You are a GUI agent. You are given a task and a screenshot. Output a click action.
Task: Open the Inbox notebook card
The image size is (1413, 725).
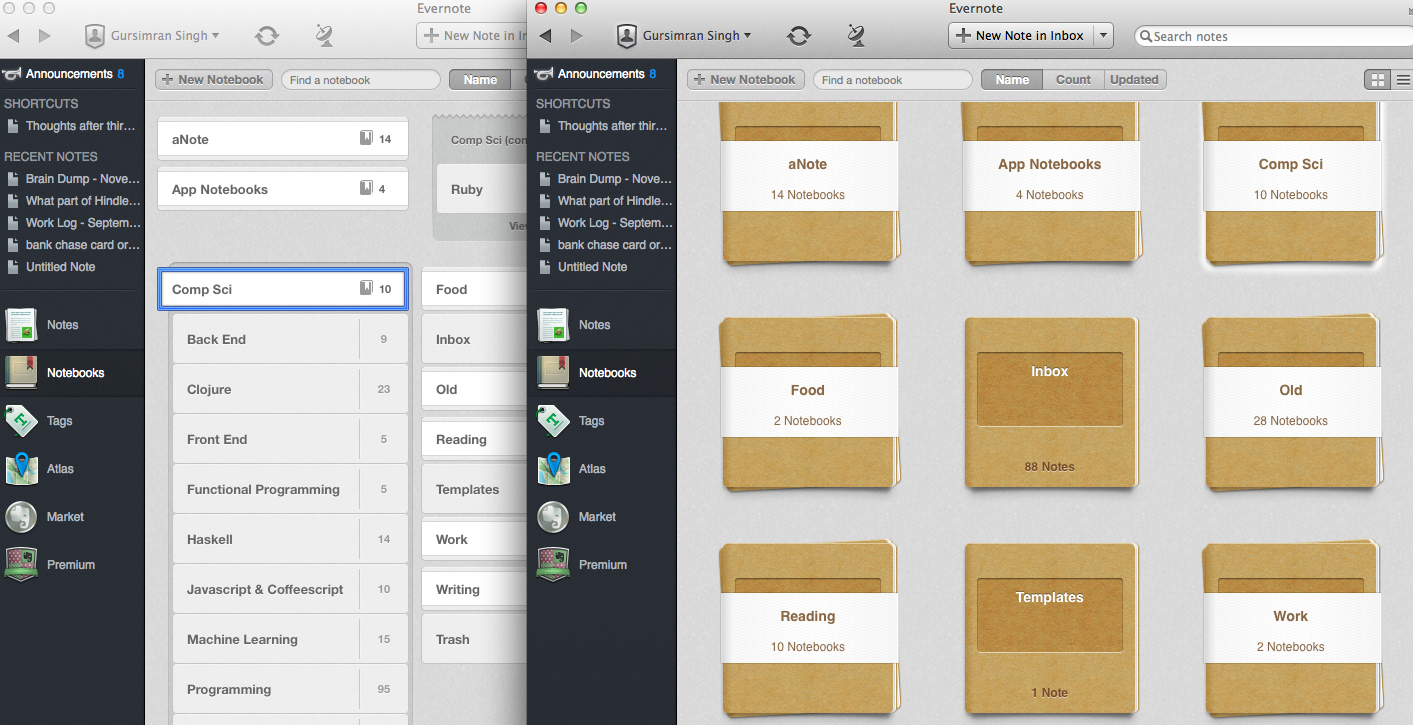1050,402
